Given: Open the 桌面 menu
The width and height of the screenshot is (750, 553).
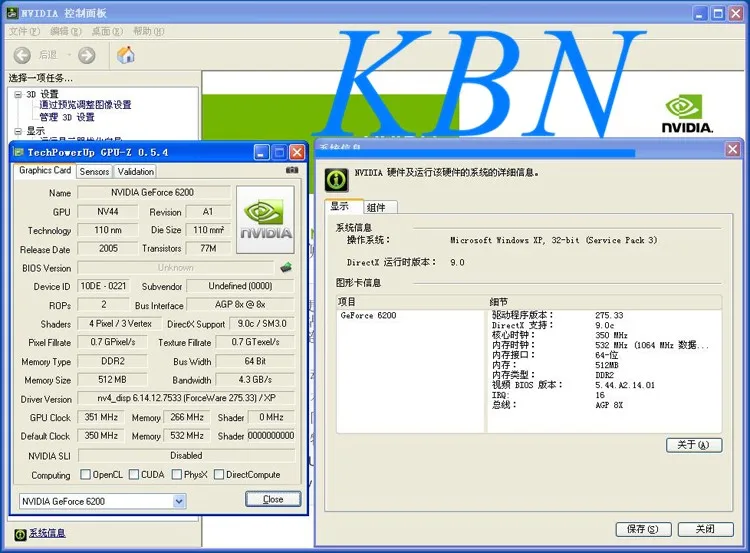Looking at the screenshot, I should [107, 32].
